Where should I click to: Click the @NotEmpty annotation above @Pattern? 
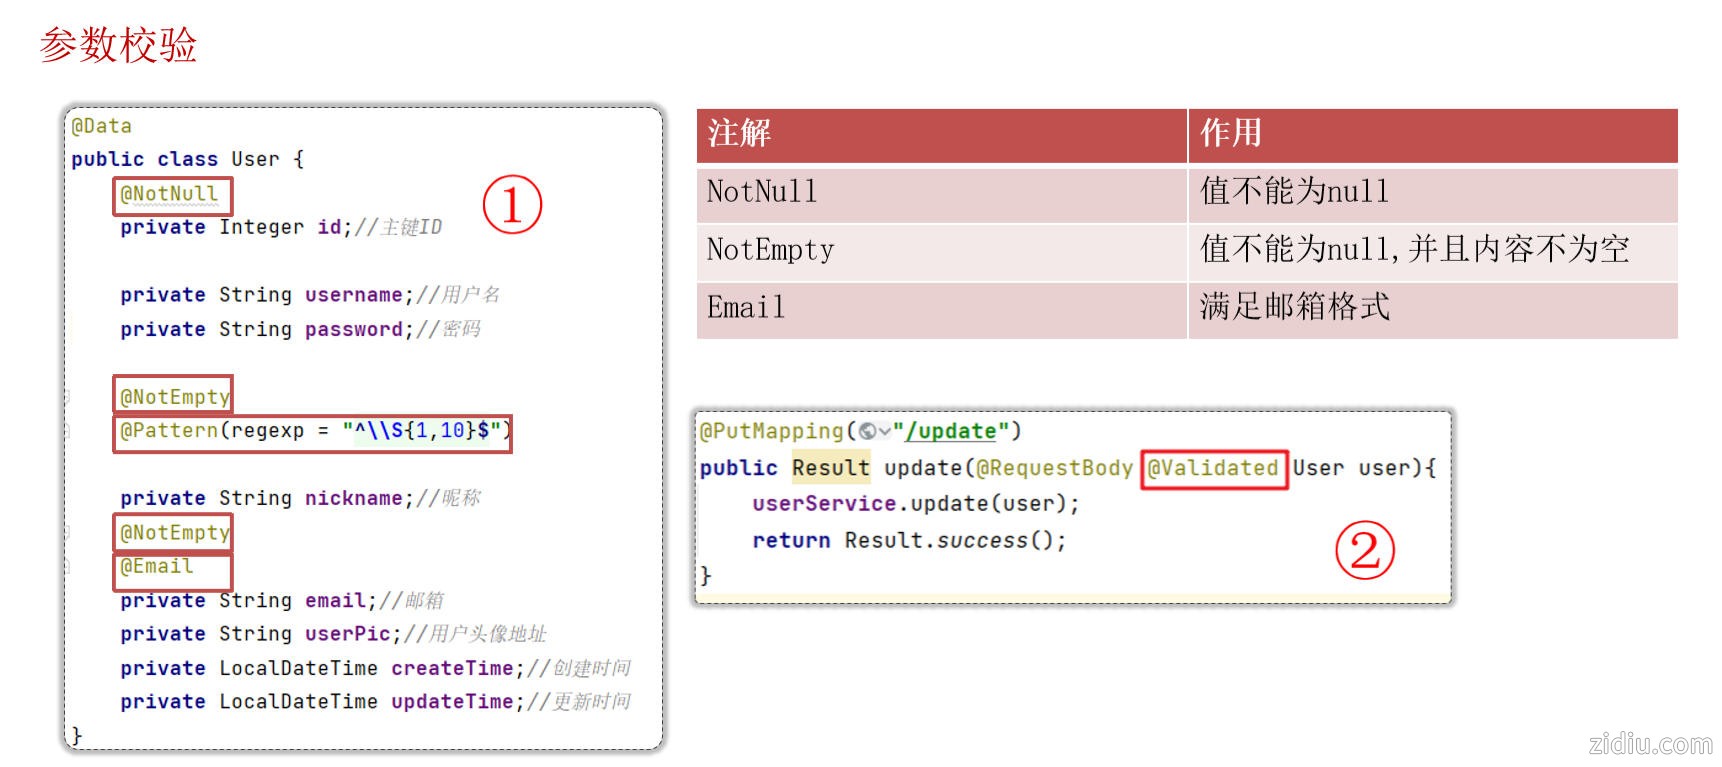tap(173, 396)
